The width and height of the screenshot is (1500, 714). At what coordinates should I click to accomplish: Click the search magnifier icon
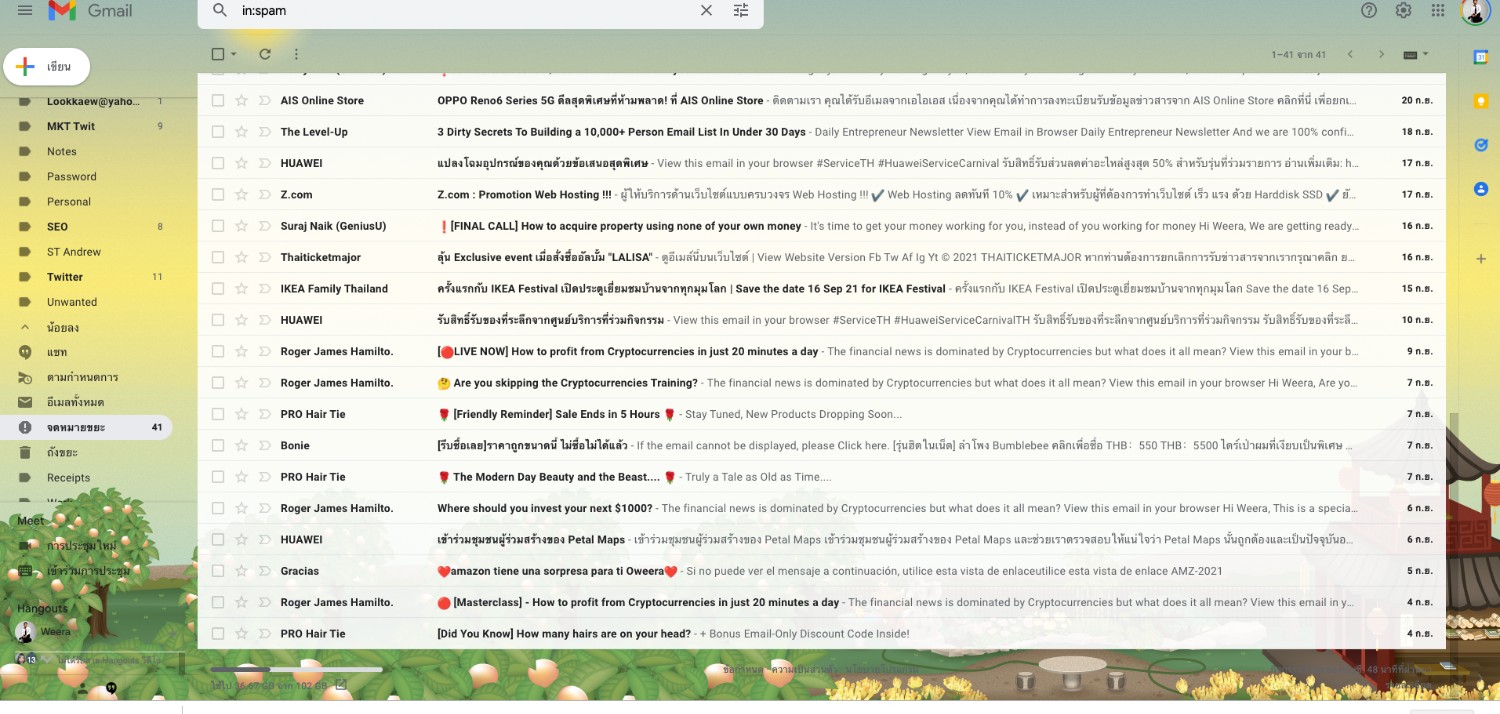click(x=220, y=11)
